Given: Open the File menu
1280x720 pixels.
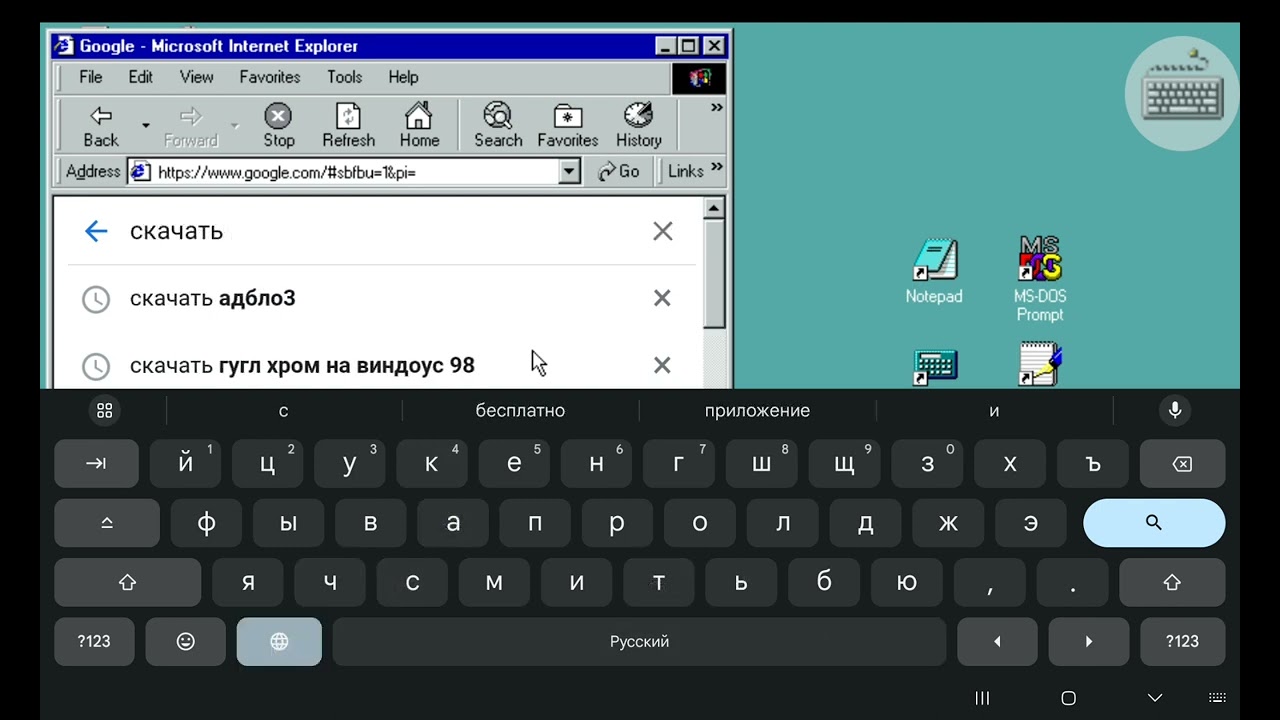Looking at the screenshot, I should 90,77.
